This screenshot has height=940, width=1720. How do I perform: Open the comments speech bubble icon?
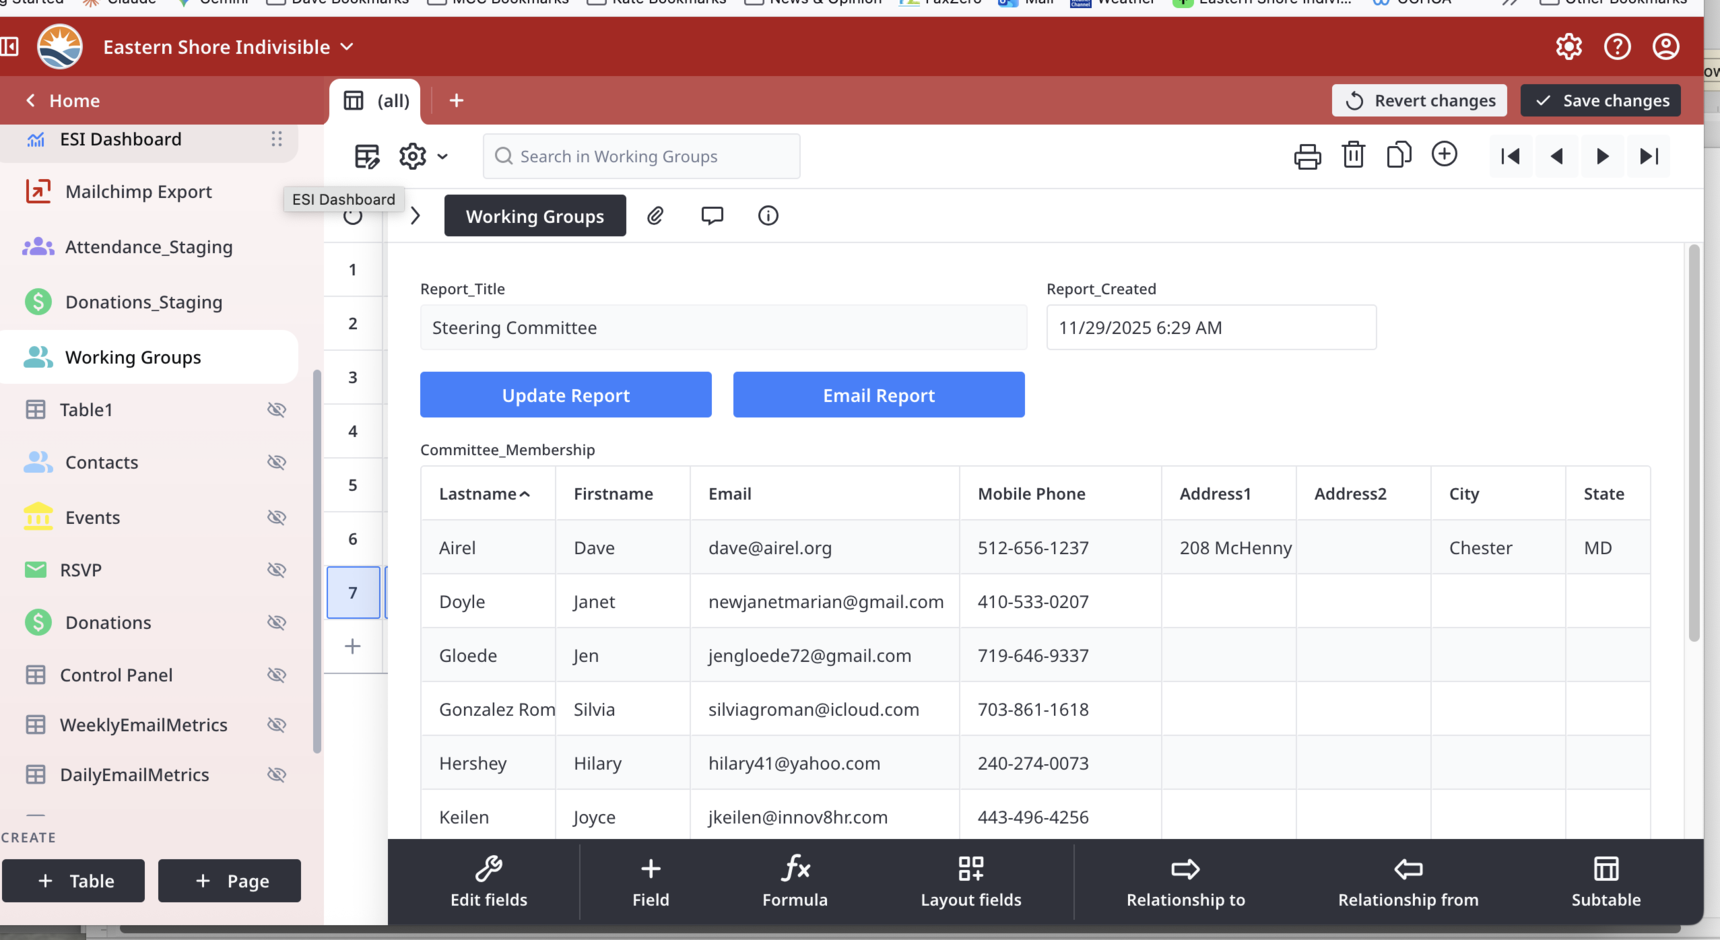click(x=712, y=216)
